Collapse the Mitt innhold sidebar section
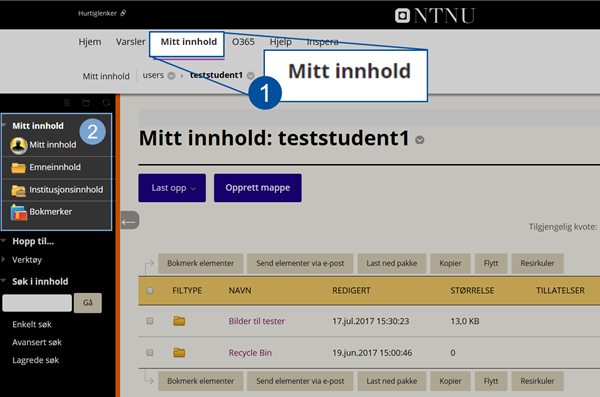 pyautogui.click(x=4, y=126)
